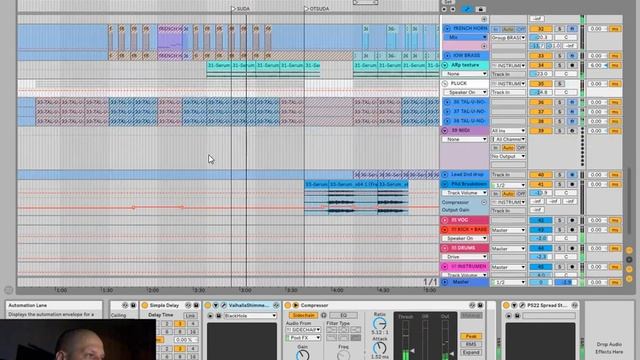
Task: Toggle track activator 35 on PLUCK
Action: (541, 84)
